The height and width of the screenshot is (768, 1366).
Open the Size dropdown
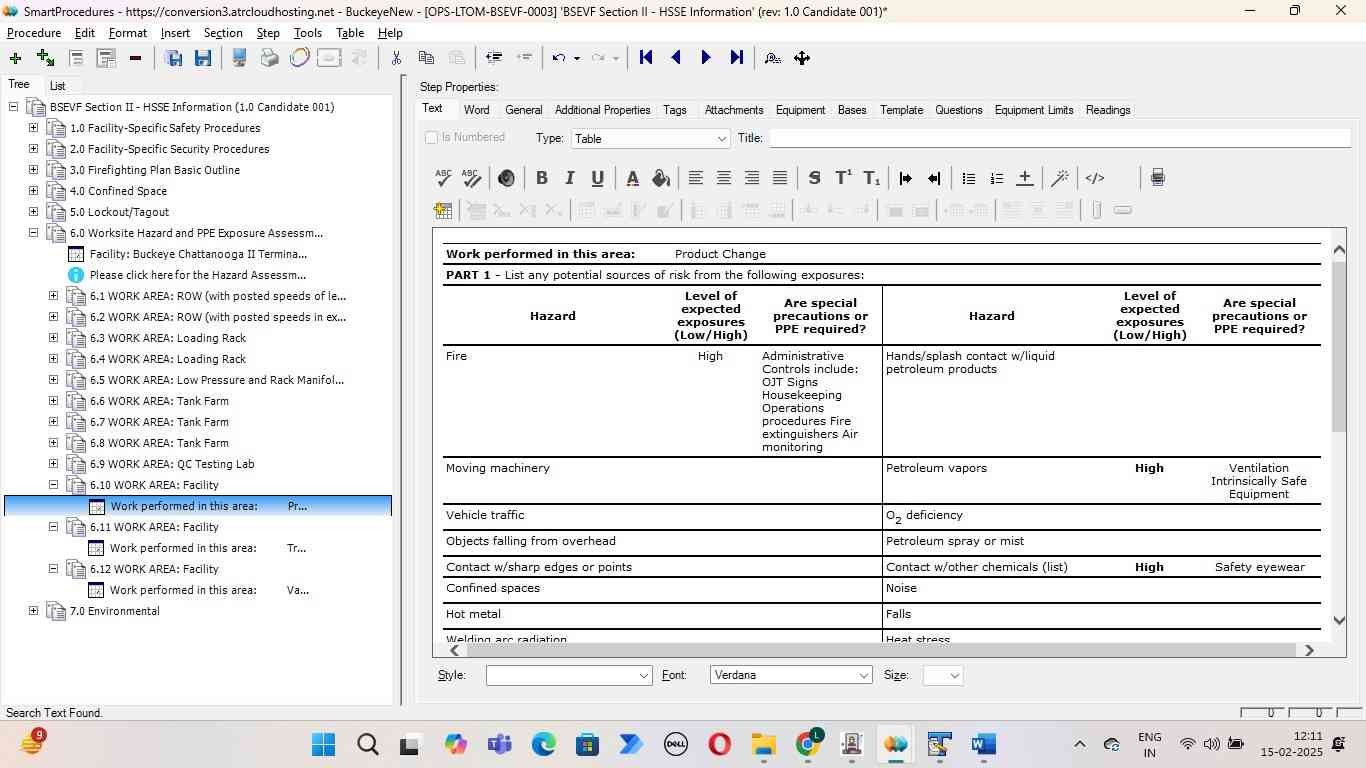click(x=943, y=676)
